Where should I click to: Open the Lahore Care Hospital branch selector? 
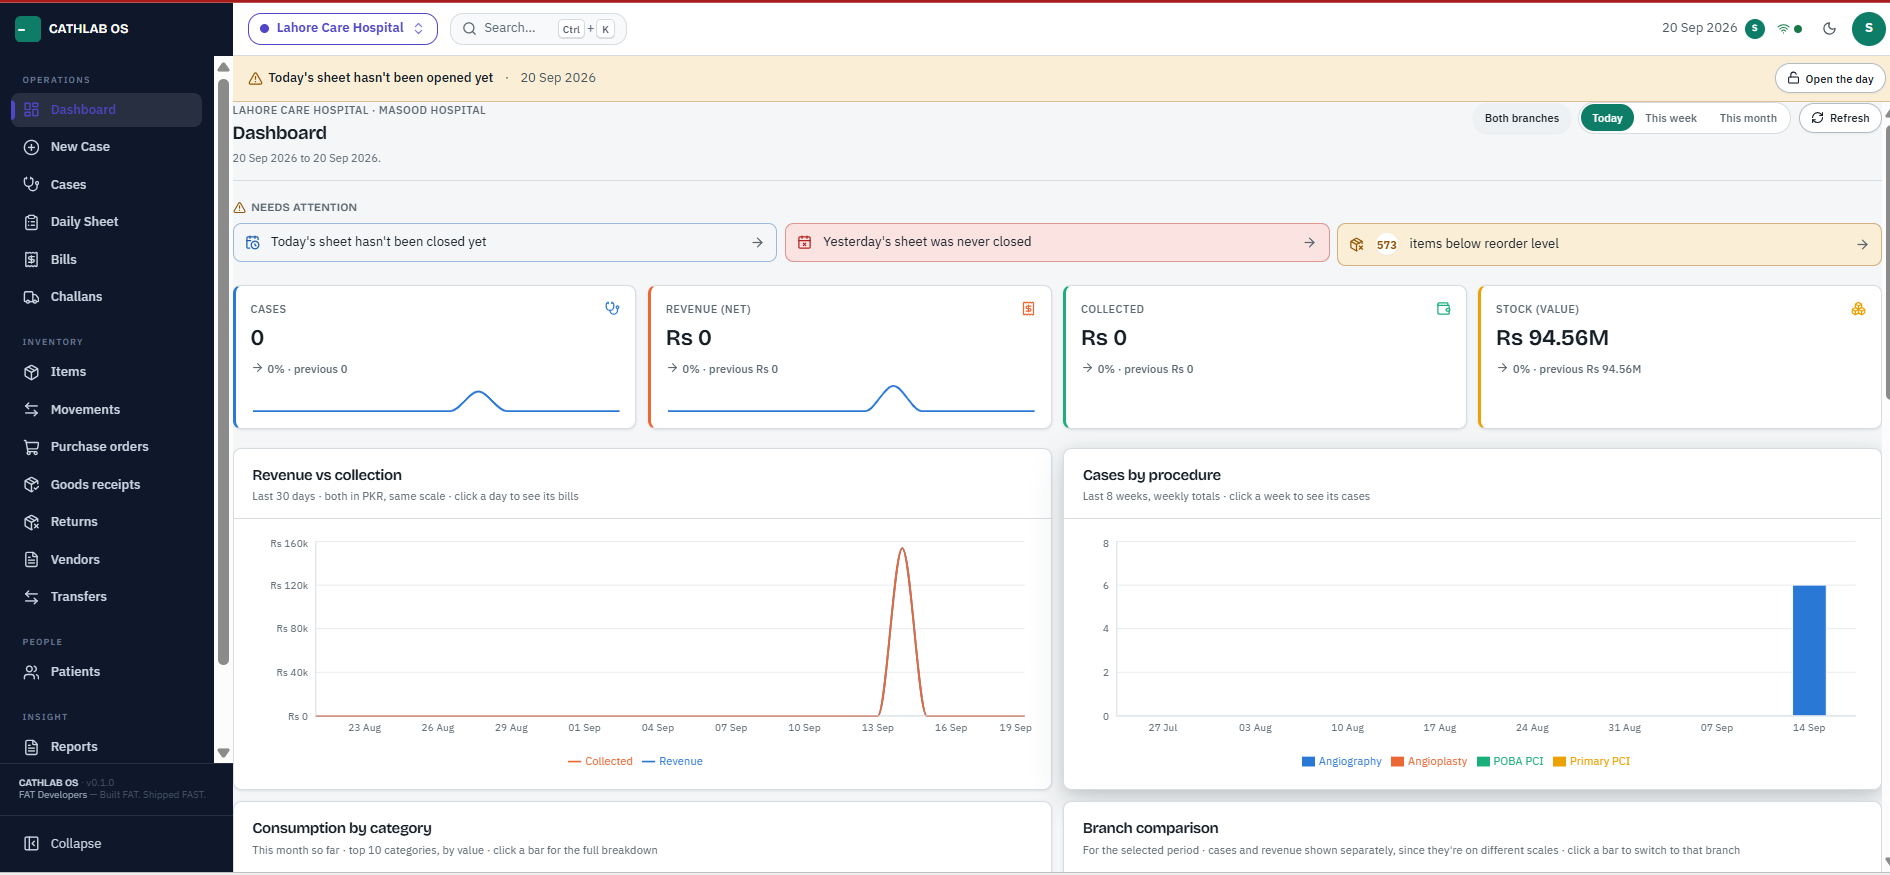pos(343,29)
